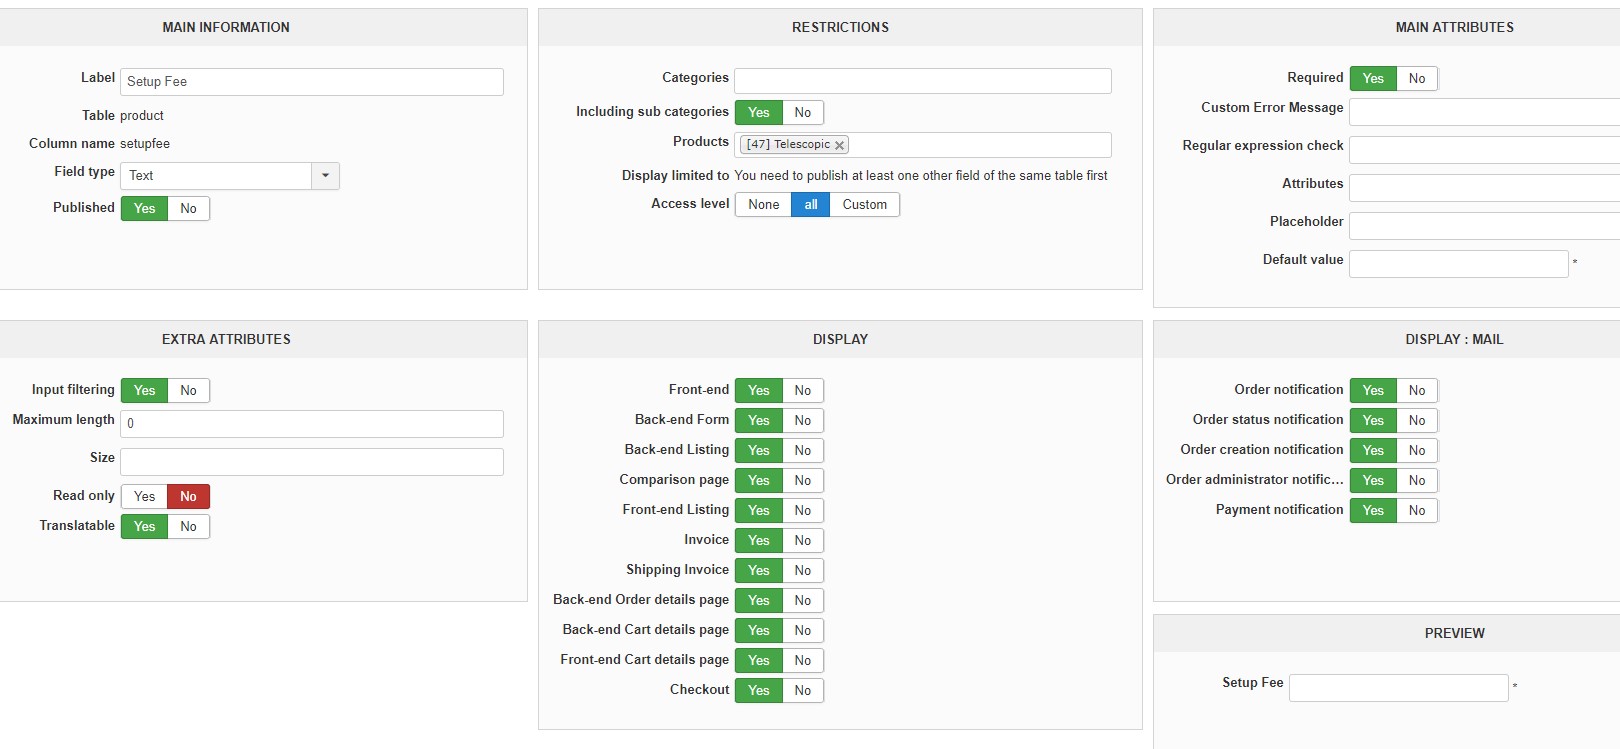Set Checkout display to No
Viewport: 1620px width, 749px height.
click(802, 690)
